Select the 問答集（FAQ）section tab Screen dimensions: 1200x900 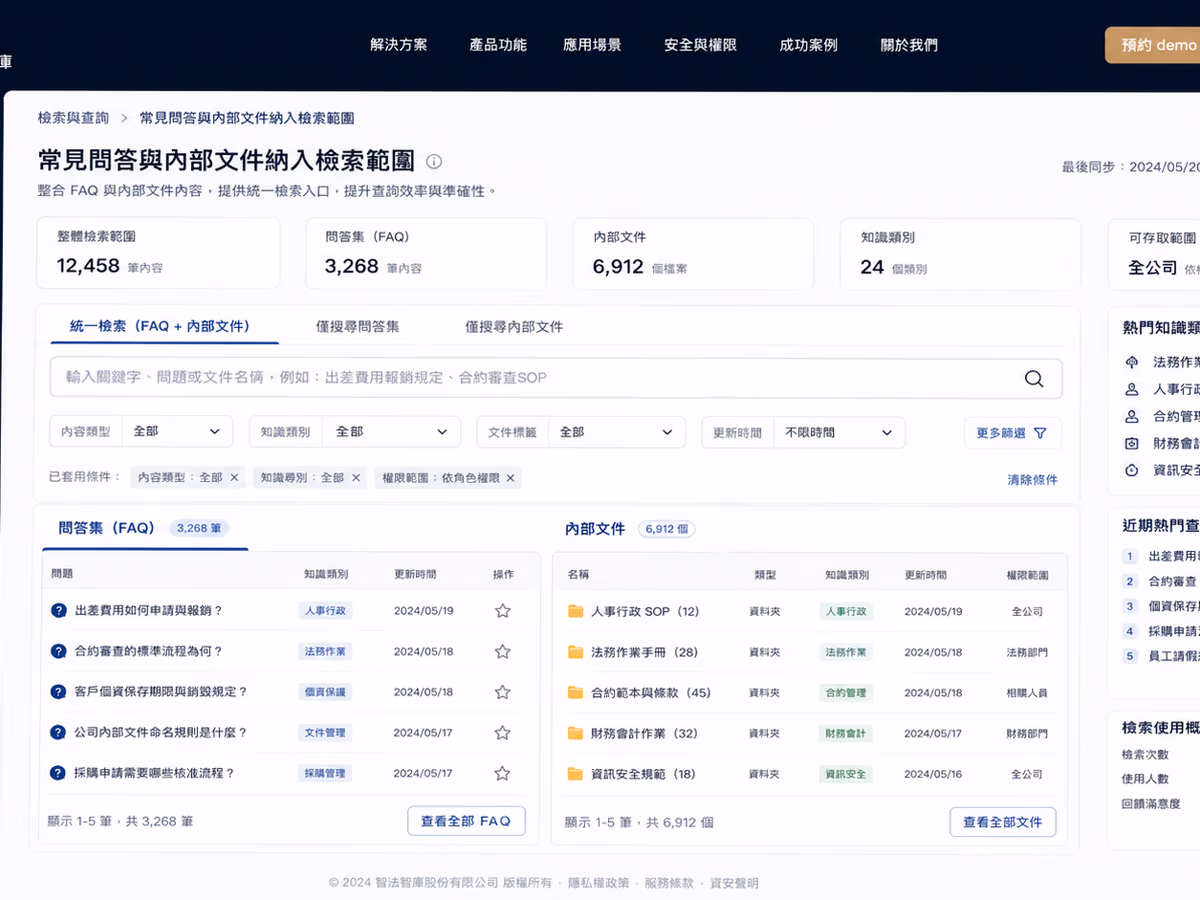click(145, 528)
